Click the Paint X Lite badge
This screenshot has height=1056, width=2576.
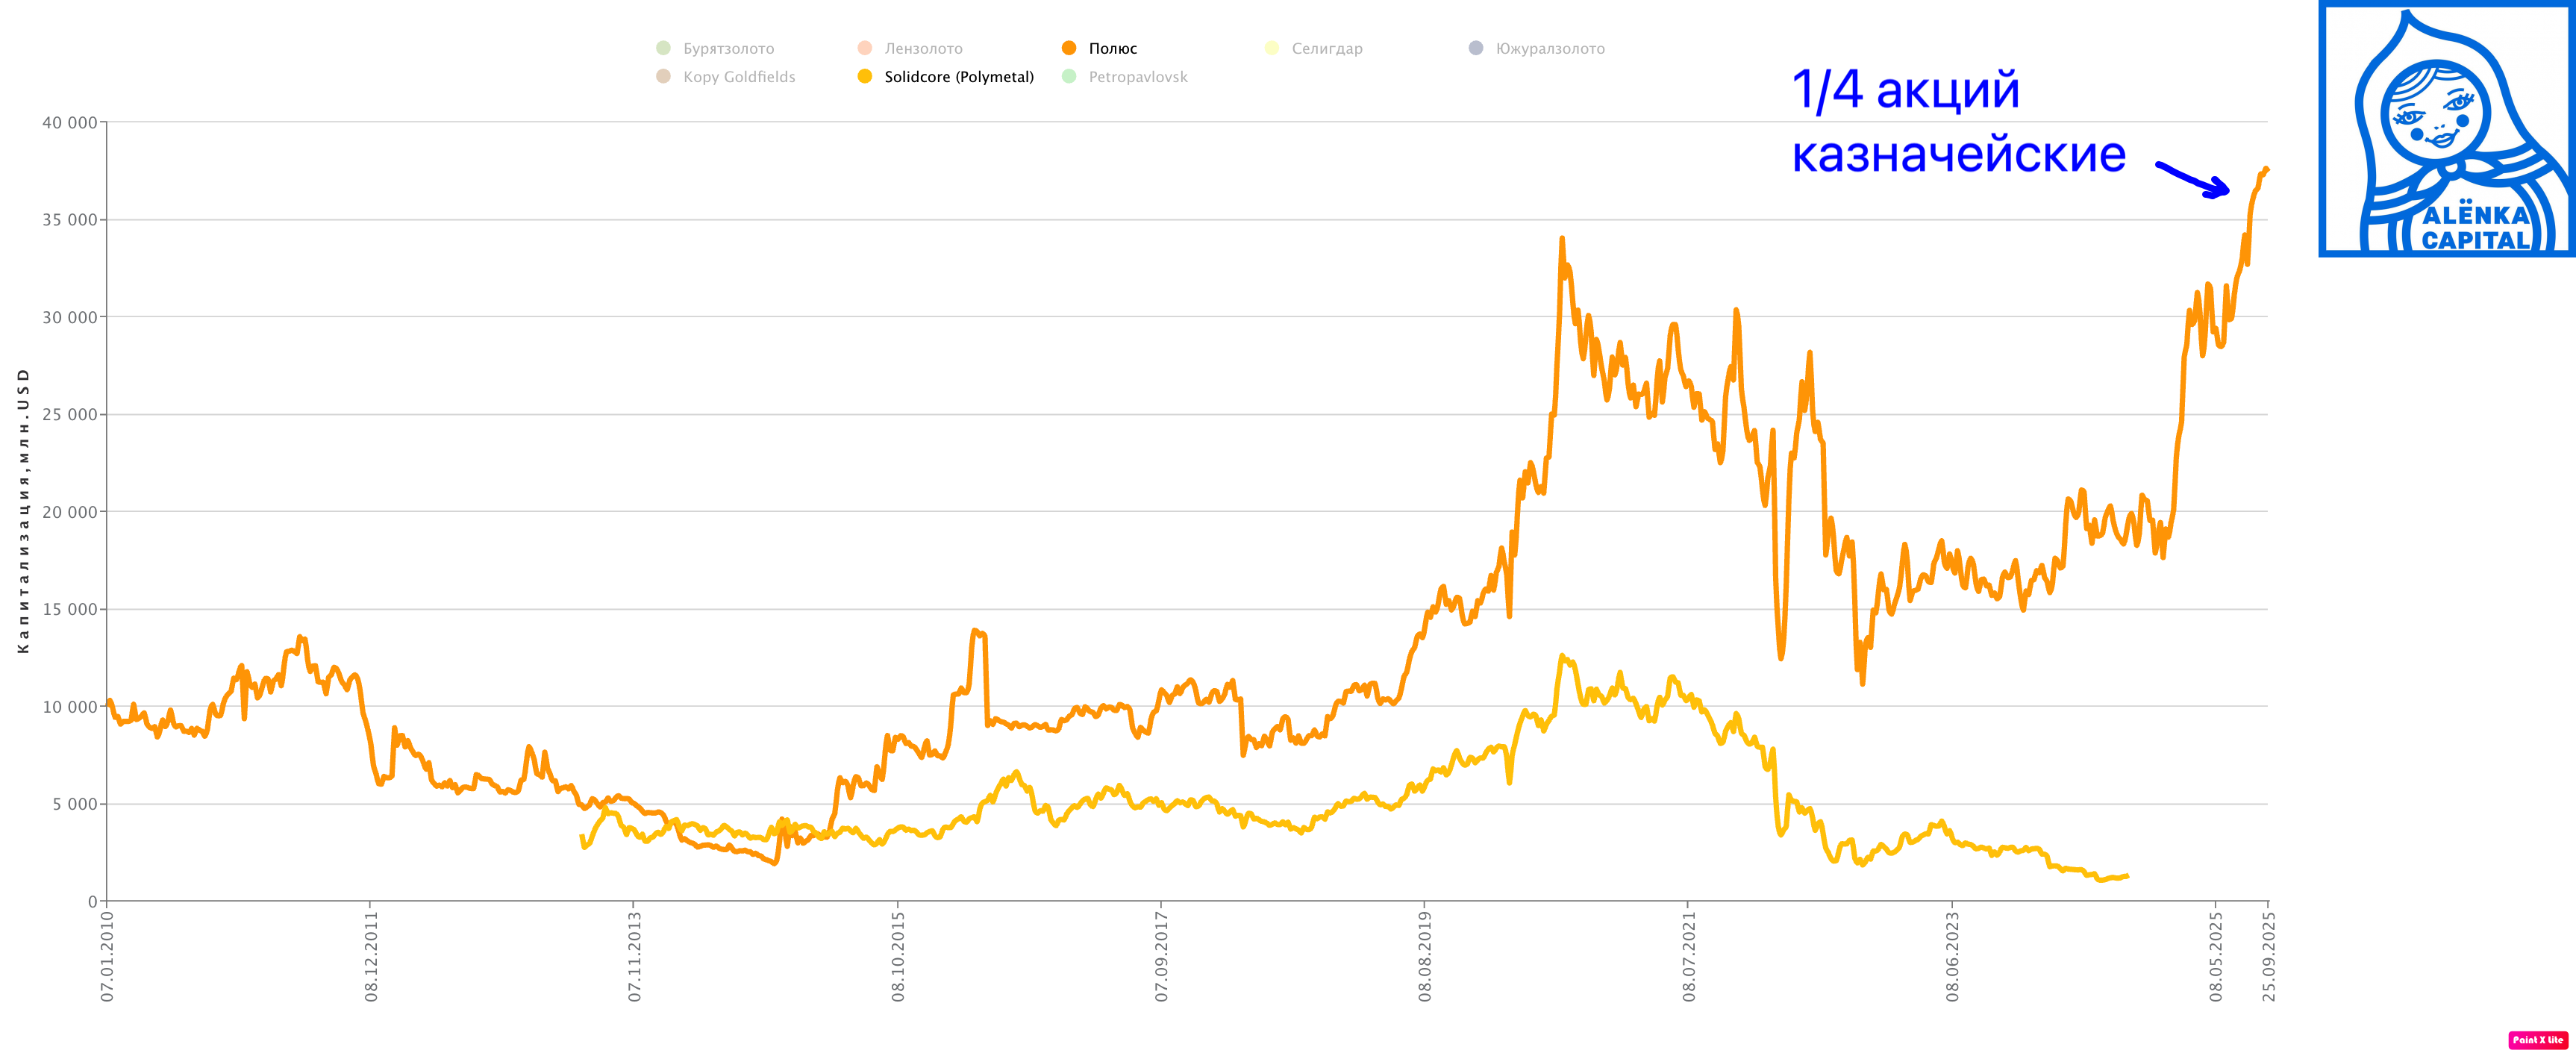point(2537,1040)
